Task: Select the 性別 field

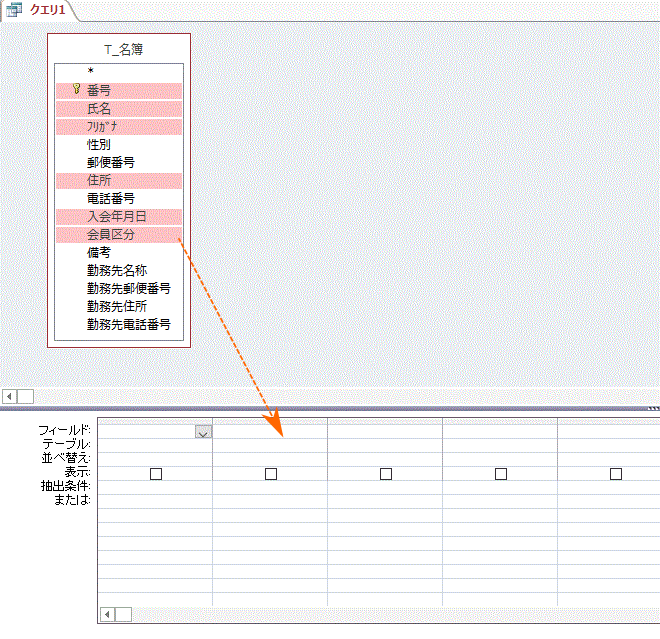Action: click(x=119, y=145)
